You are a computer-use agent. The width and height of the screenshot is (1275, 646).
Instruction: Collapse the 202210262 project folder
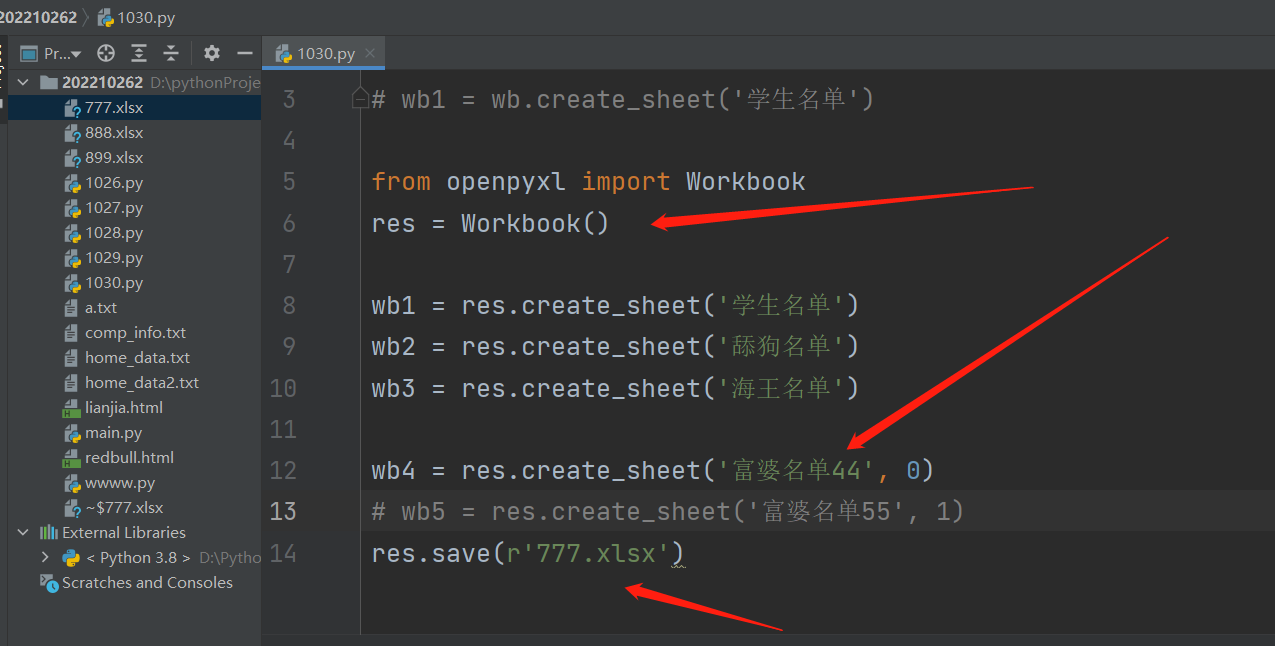[x=24, y=82]
